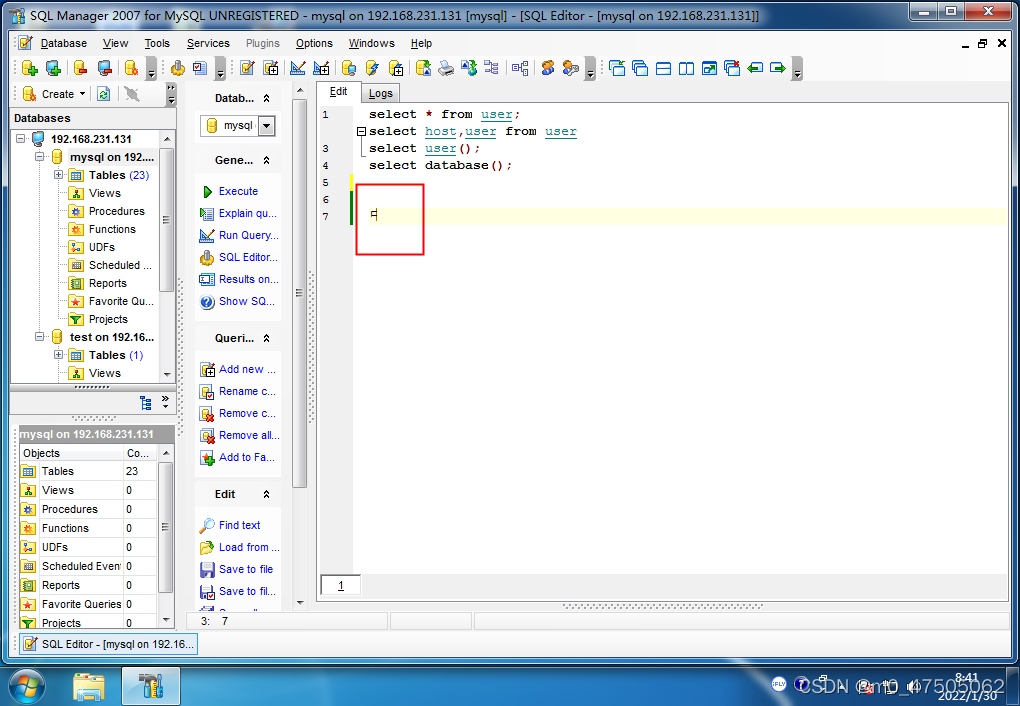Collapse the Queri... navigation section

266,338
